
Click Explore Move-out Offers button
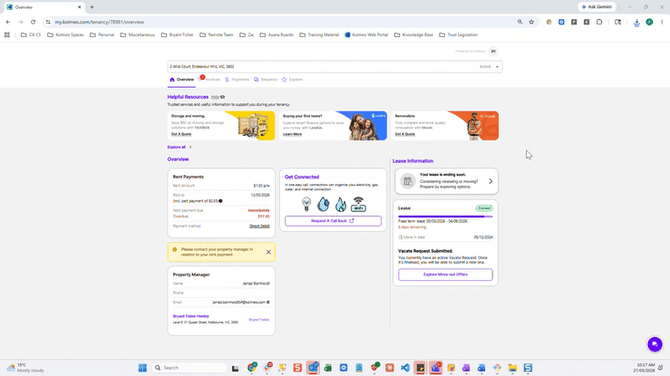point(445,274)
